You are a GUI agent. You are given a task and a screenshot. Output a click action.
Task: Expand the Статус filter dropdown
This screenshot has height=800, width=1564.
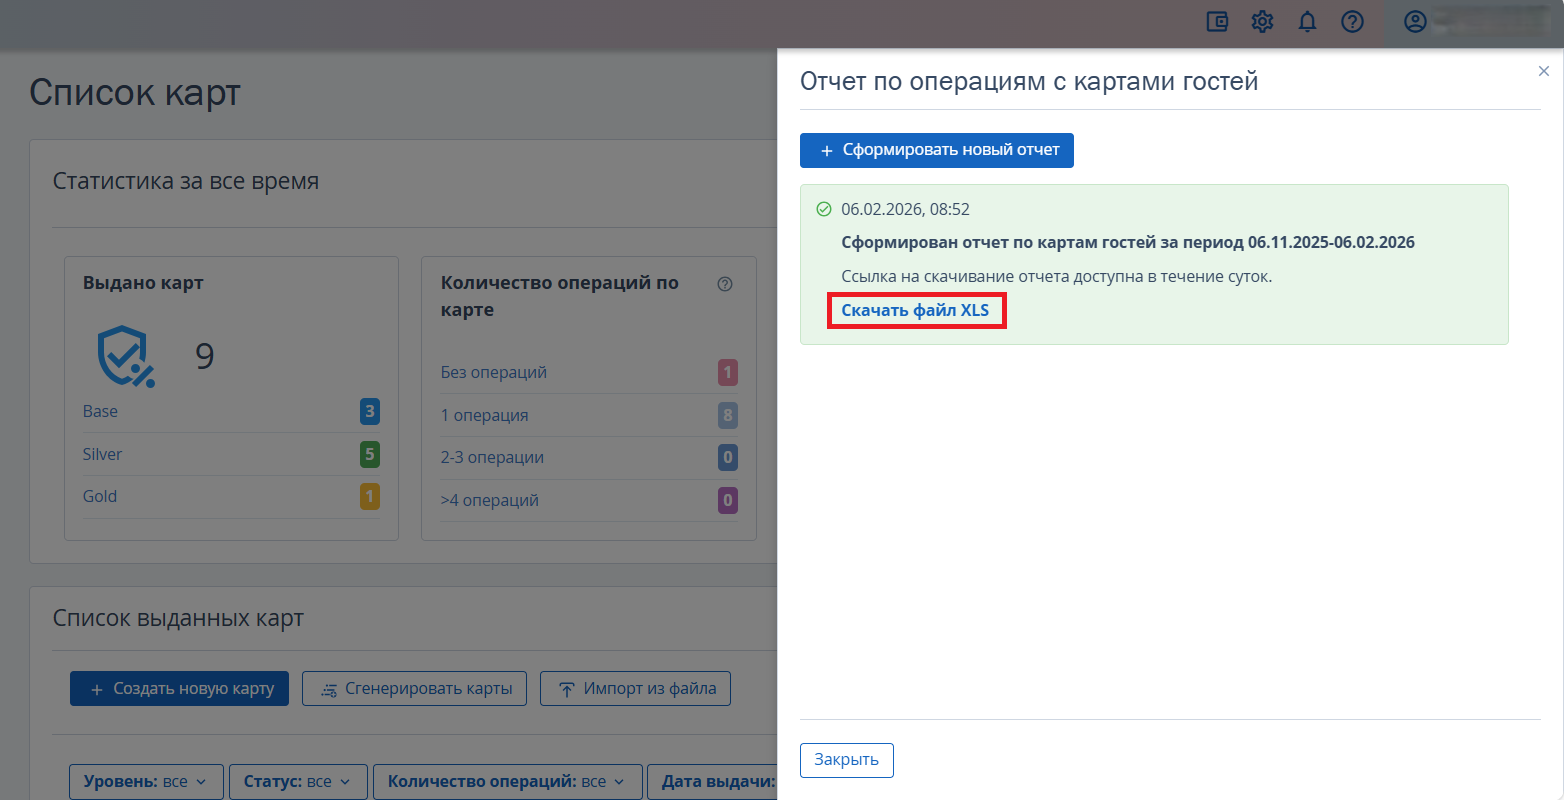pyautogui.click(x=298, y=782)
